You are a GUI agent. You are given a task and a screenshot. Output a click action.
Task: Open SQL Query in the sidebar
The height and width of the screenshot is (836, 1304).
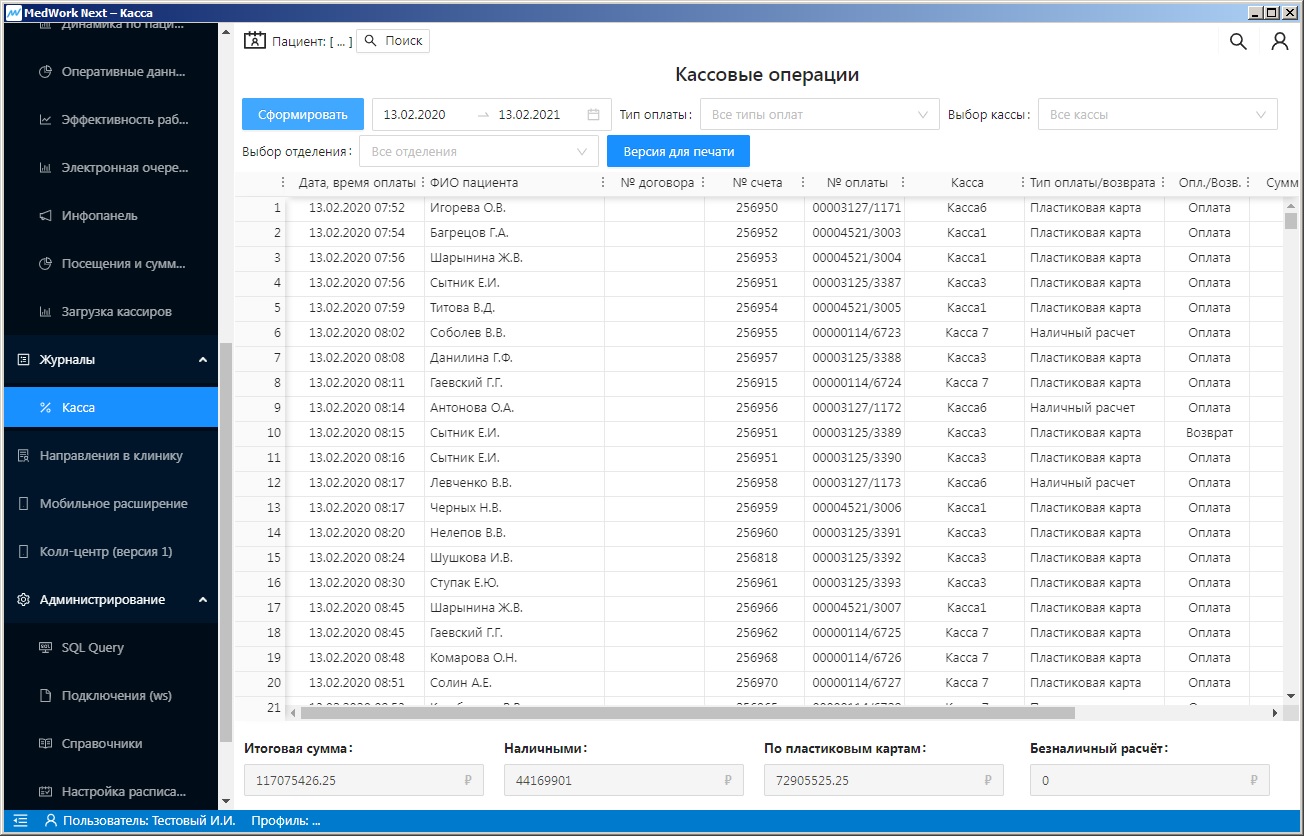[x=93, y=647]
